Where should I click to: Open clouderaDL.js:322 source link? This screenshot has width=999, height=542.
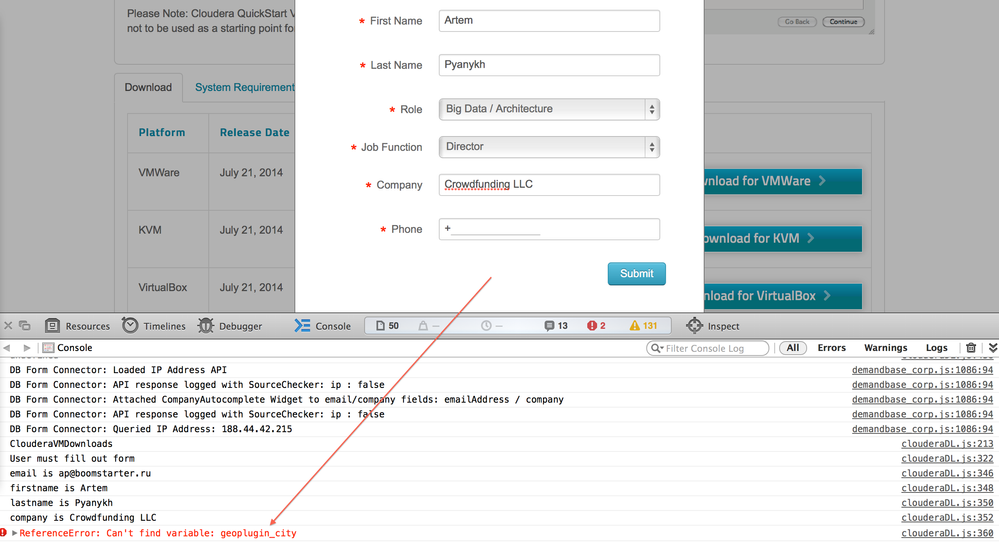947,459
